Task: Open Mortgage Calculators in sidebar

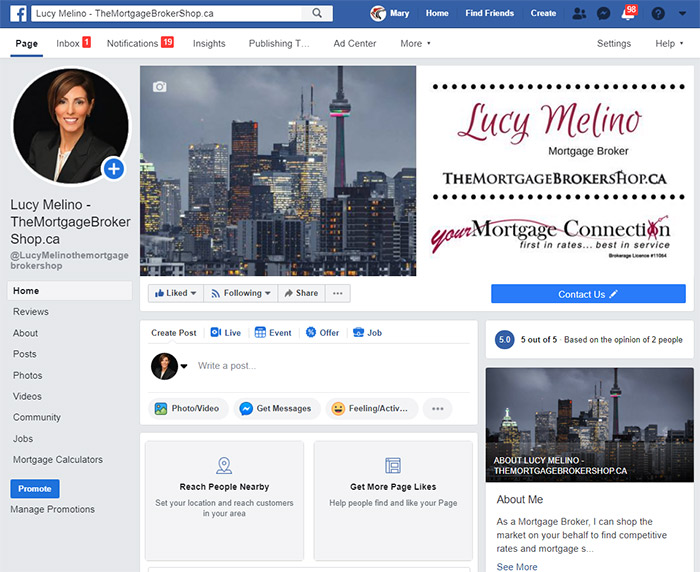Action: tap(58, 460)
